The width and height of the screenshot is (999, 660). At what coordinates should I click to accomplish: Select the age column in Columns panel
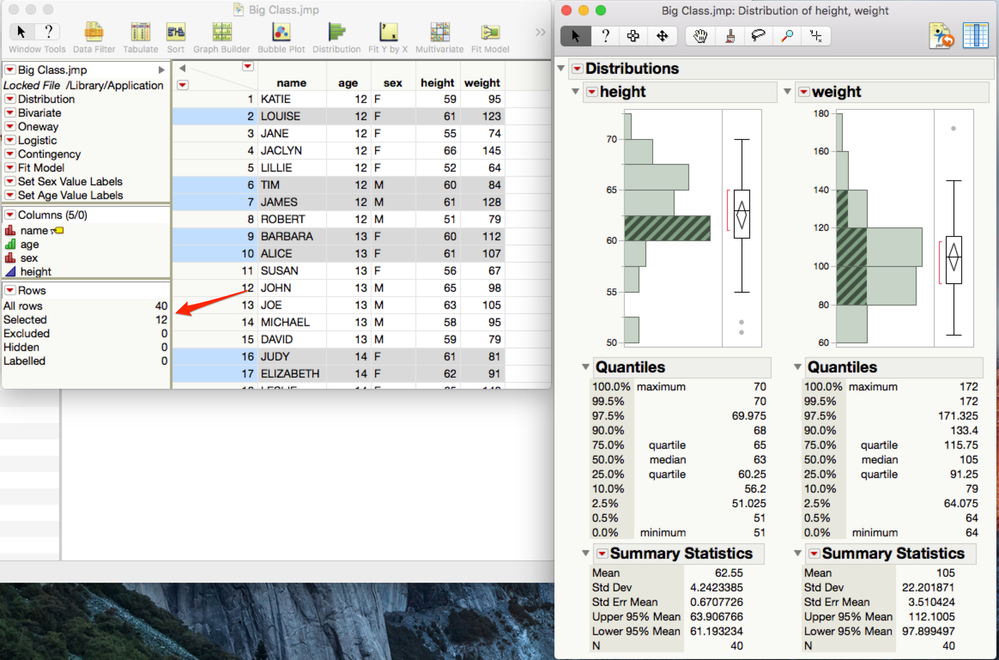click(29, 245)
